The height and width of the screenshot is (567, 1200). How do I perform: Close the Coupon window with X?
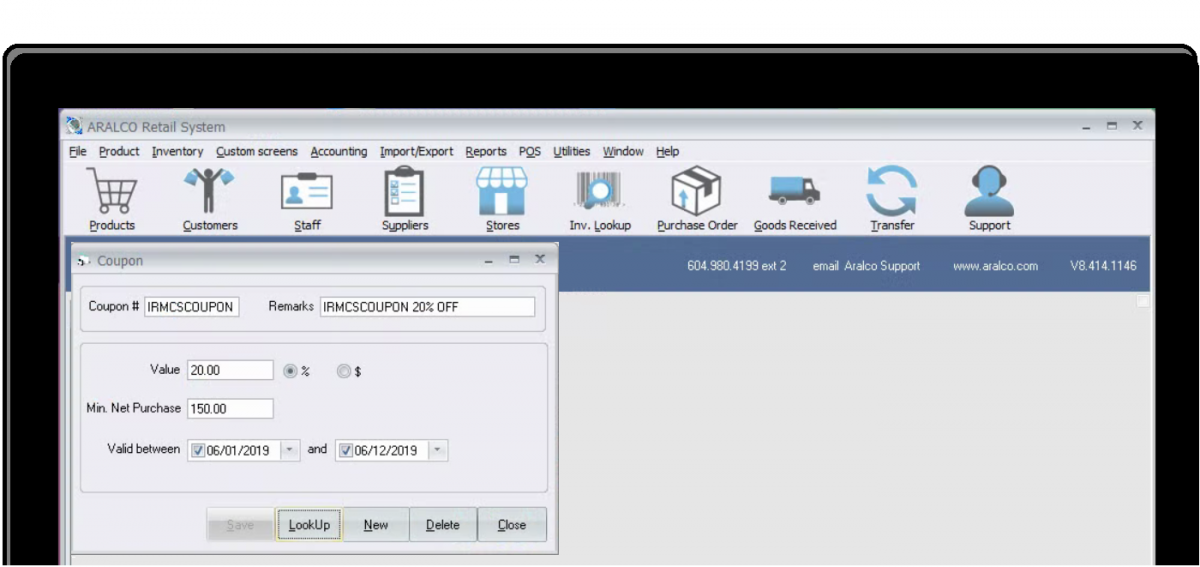pyautogui.click(x=540, y=259)
